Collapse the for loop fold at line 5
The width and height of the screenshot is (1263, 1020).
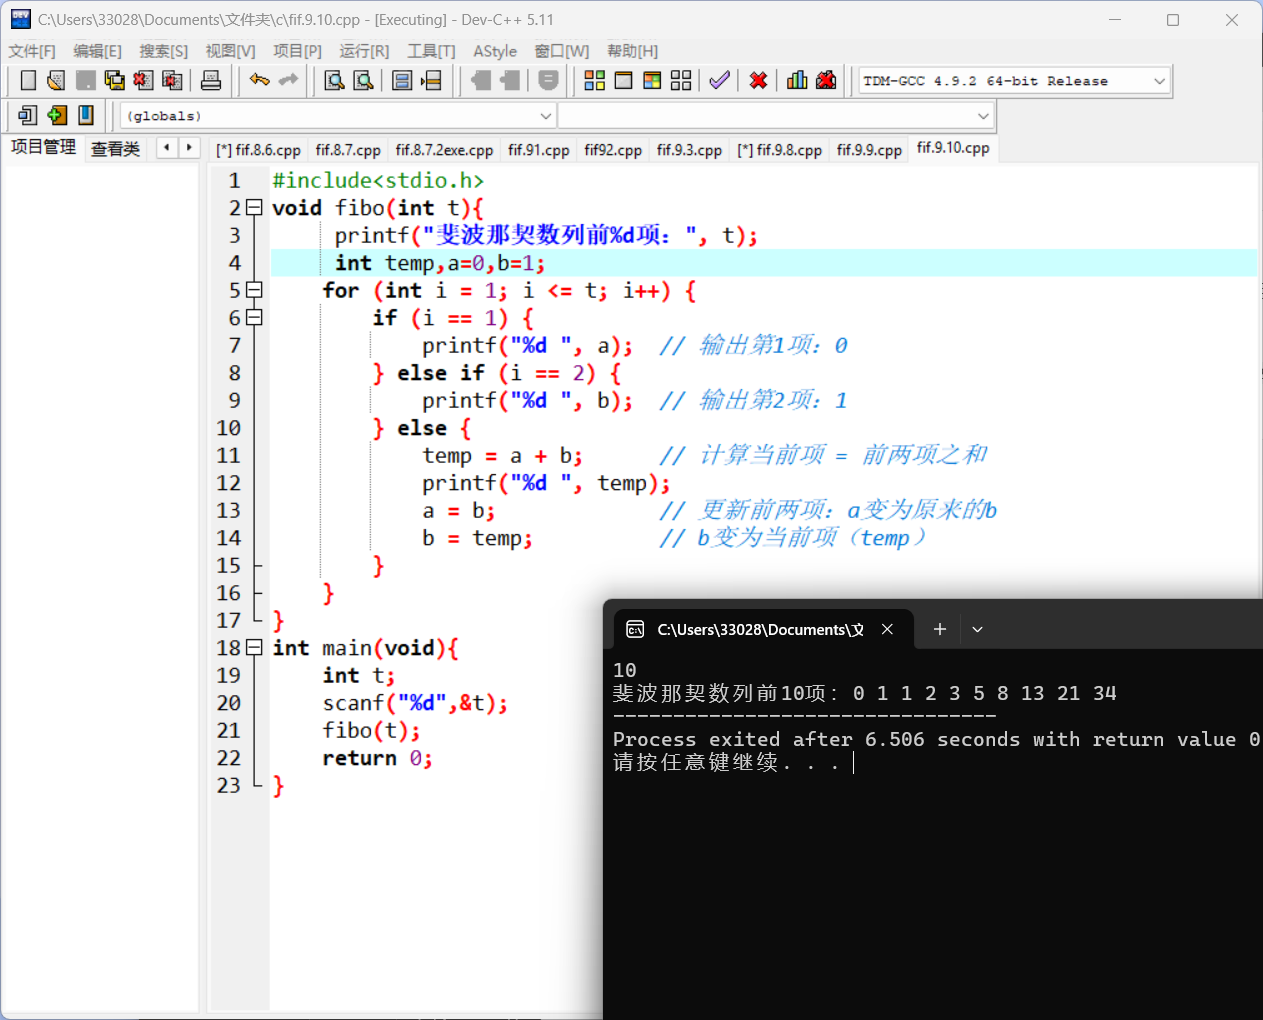click(254, 290)
